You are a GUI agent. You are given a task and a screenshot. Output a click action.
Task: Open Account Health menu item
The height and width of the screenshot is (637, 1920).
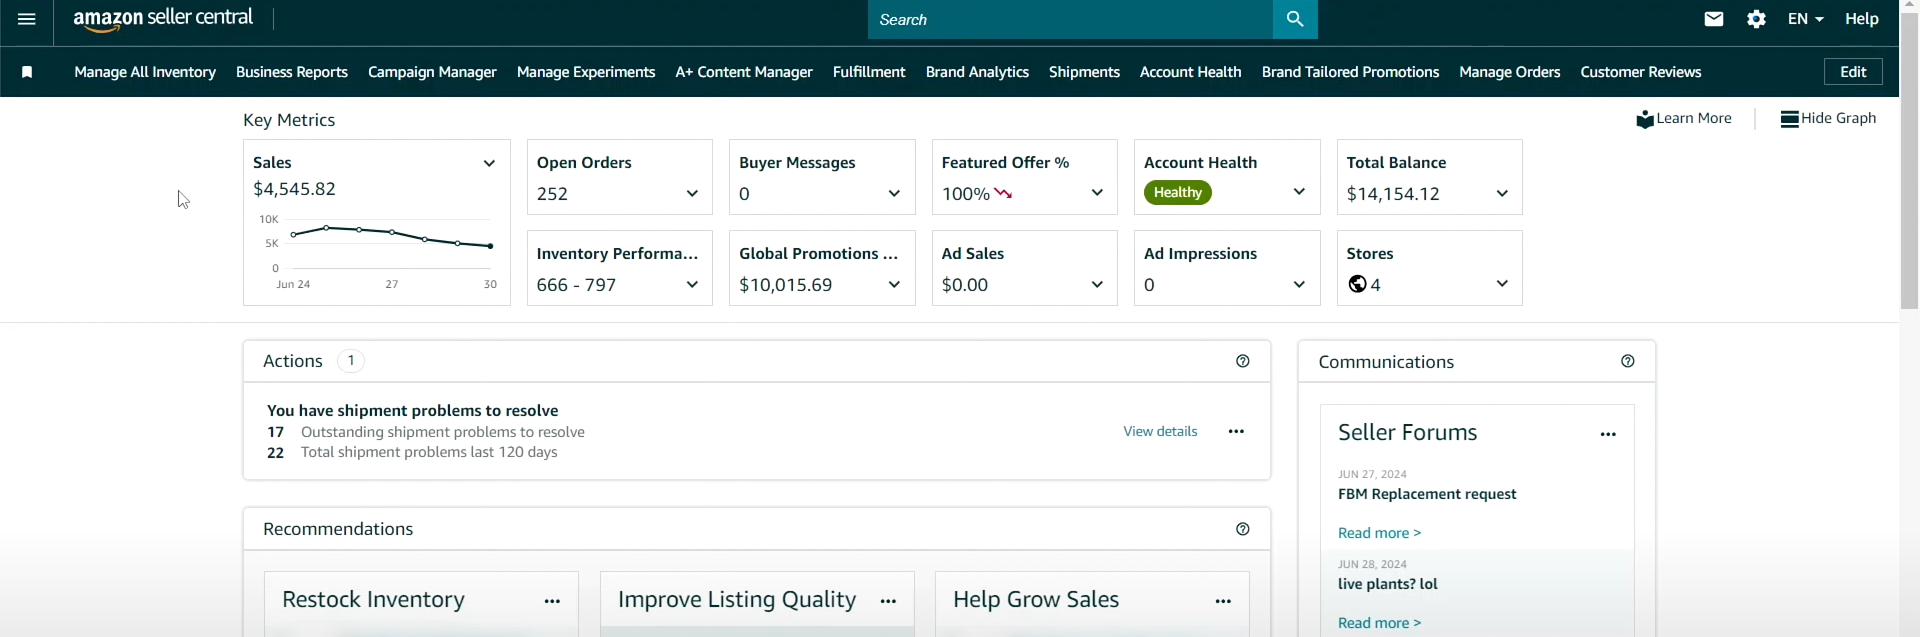(1190, 72)
